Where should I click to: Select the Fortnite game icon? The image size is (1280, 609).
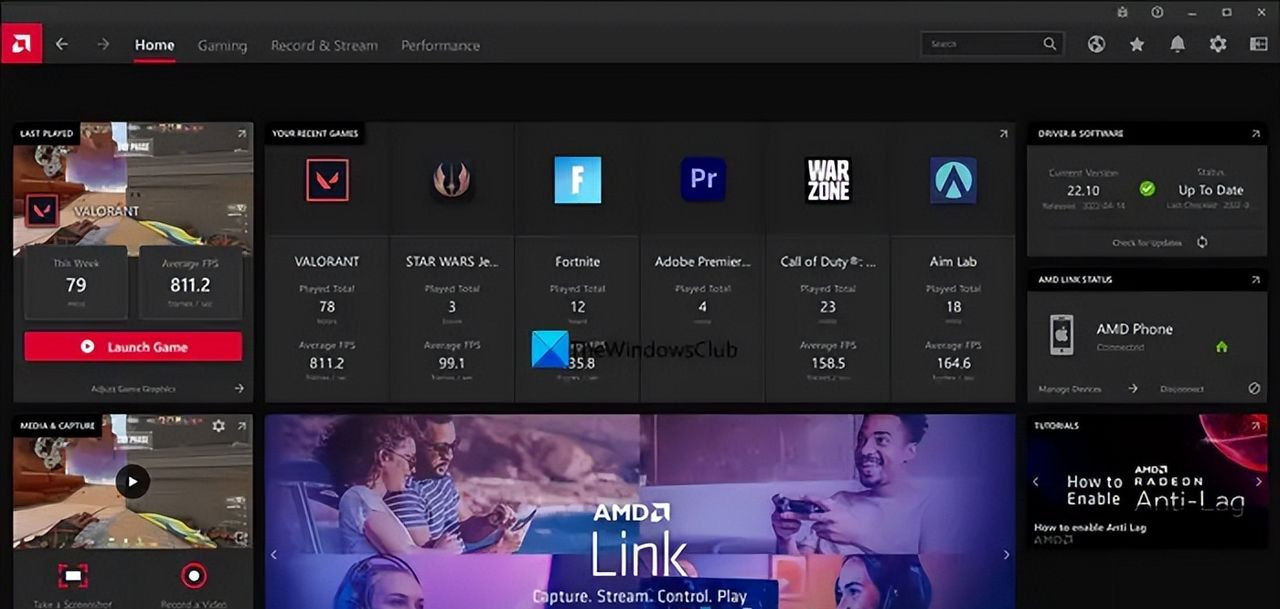[578, 180]
